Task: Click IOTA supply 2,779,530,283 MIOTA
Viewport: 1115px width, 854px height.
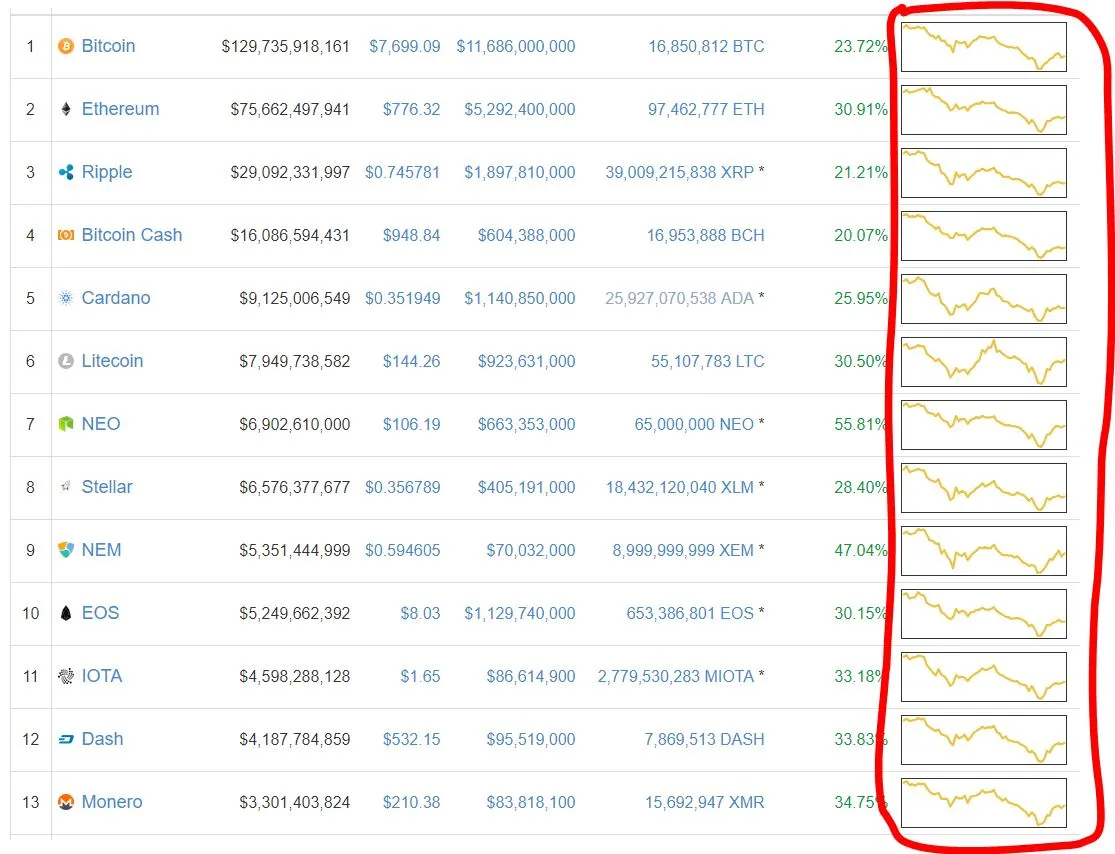Action: (676, 676)
